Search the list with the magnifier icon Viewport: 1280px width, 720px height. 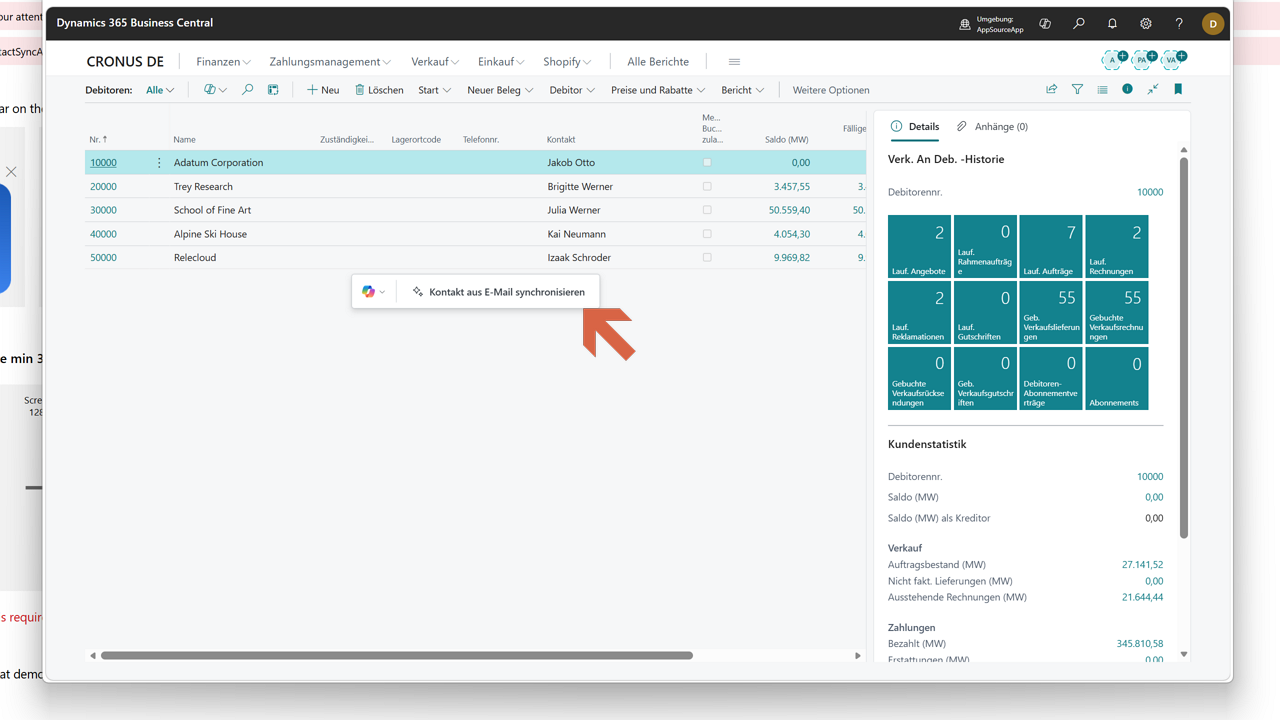coord(247,89)
